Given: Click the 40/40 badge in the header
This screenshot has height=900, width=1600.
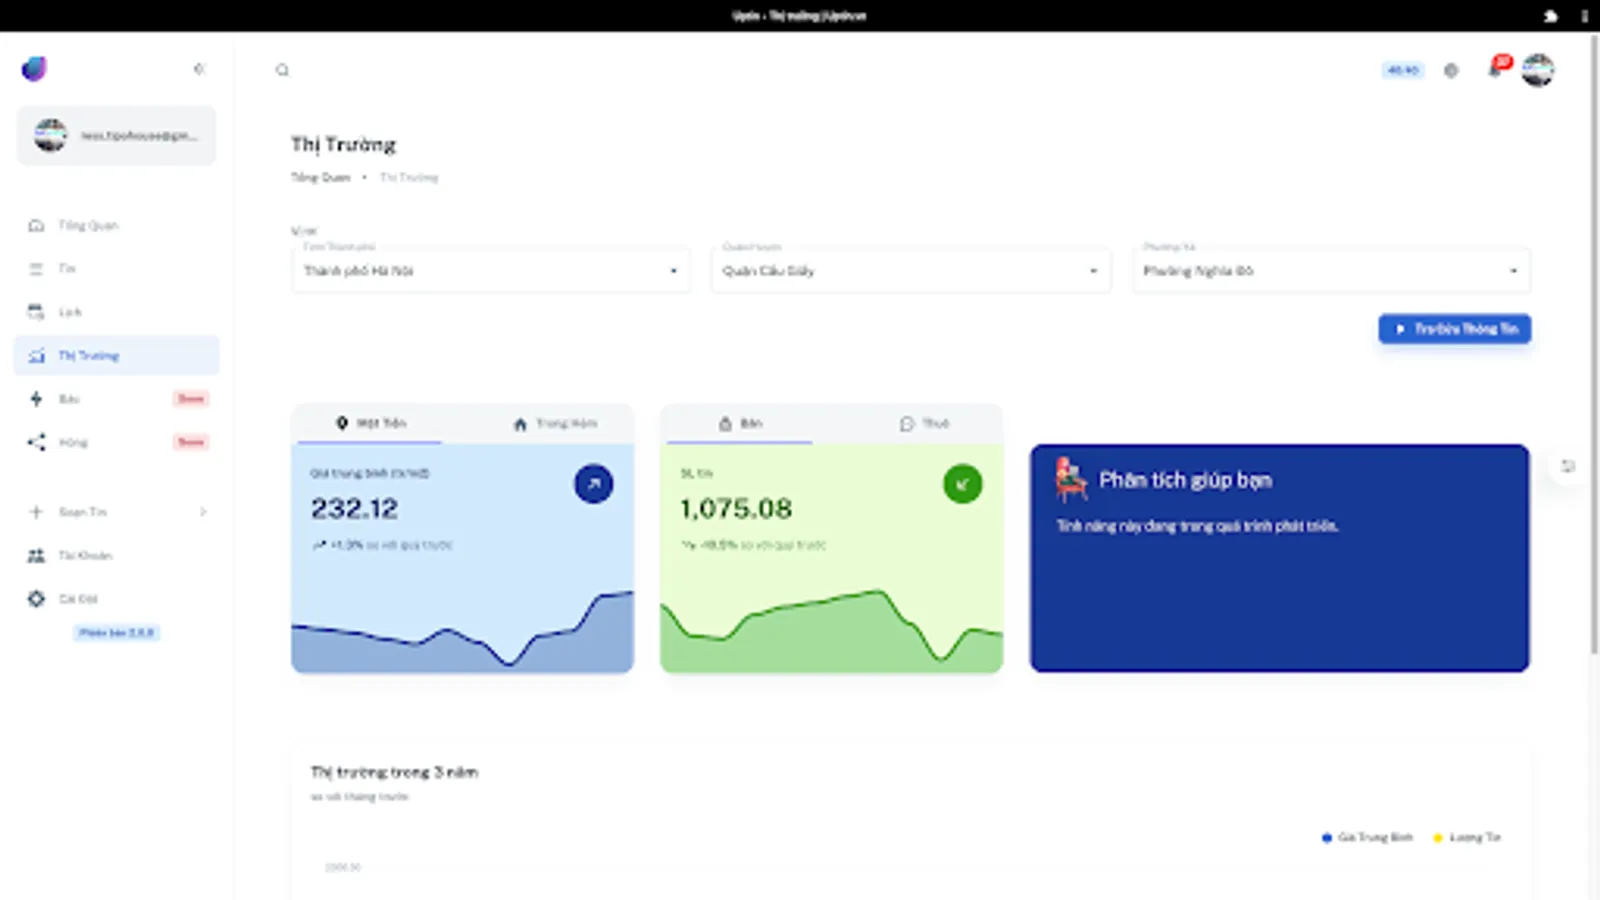Looking at the screenshot, I should click(1402, 70).
